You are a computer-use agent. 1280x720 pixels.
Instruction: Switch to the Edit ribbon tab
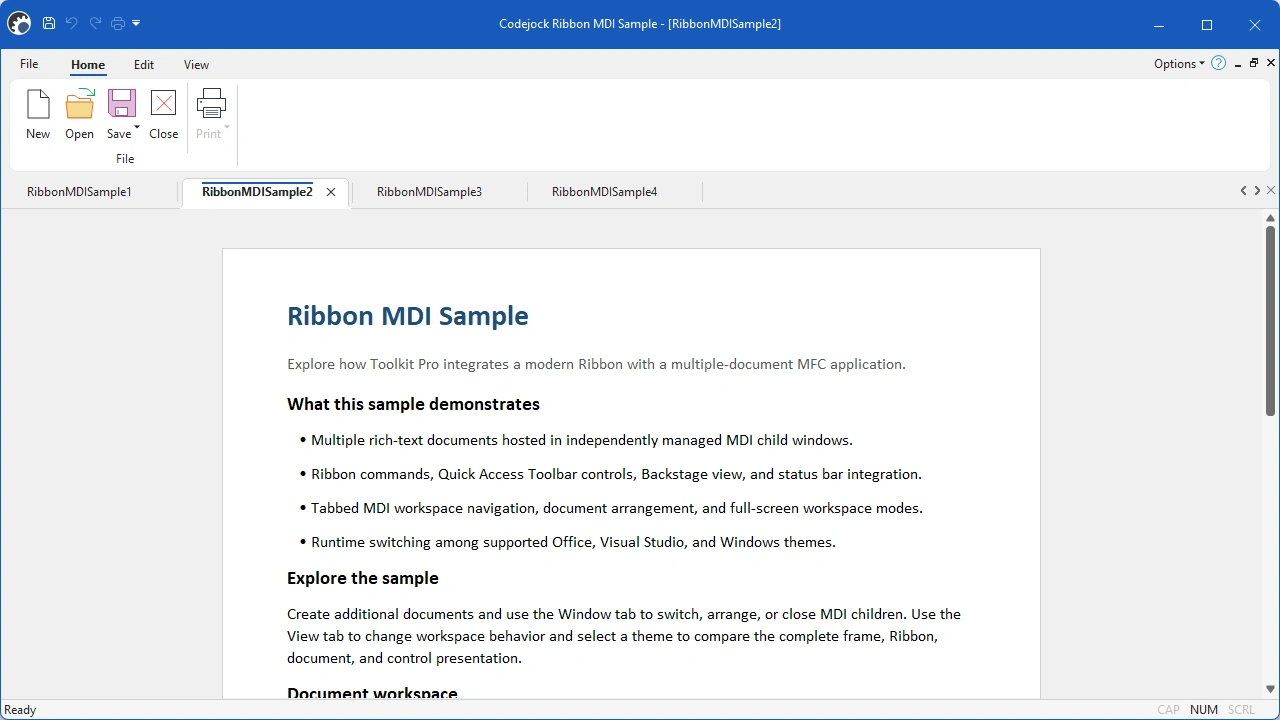[144, 64]
